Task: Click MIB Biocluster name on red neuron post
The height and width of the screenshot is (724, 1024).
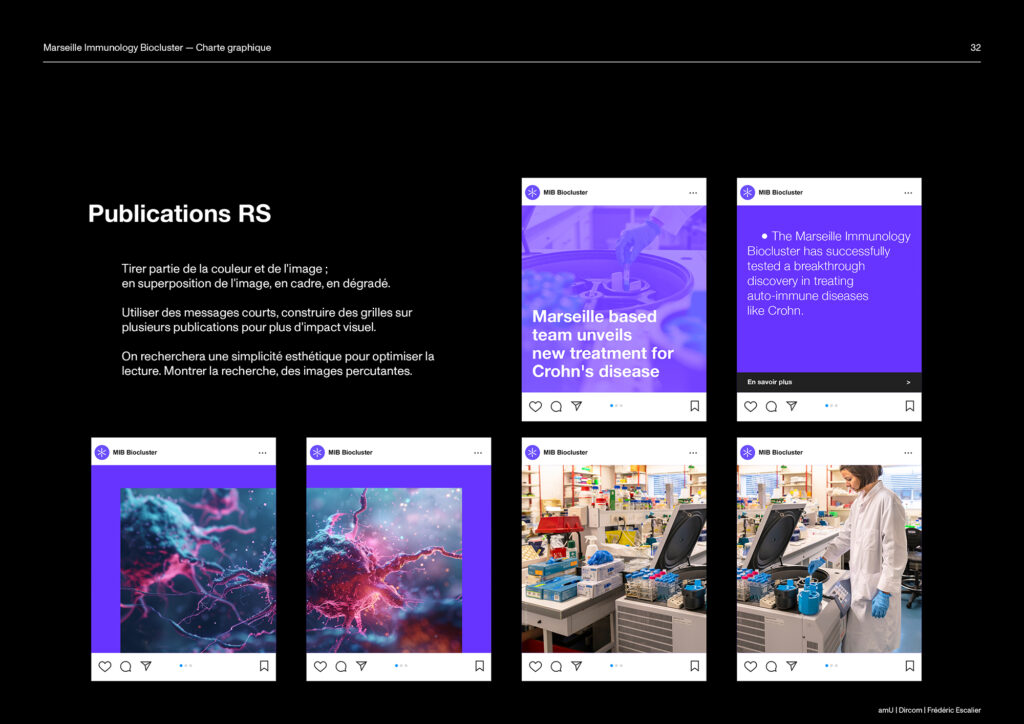Action: [350, 452]
